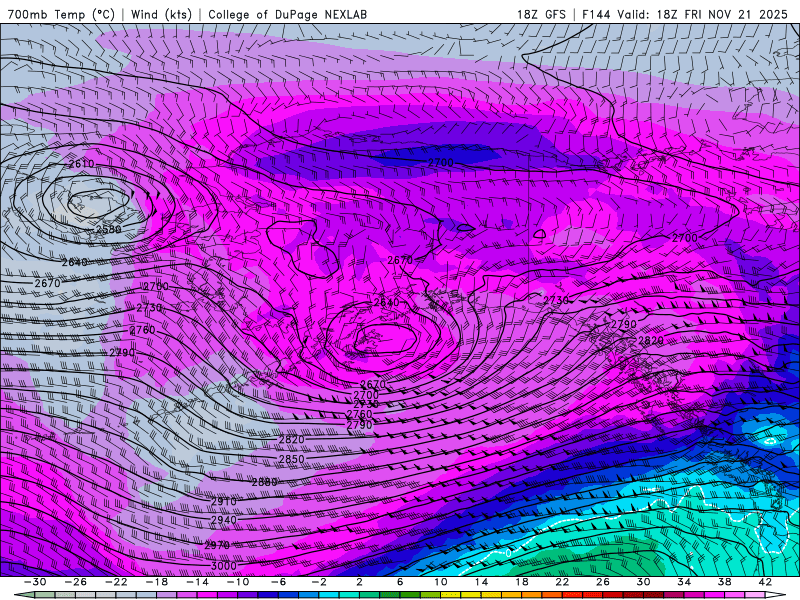
Task: Click the positive 30 colorbar value
Action: tap(643, 582)
